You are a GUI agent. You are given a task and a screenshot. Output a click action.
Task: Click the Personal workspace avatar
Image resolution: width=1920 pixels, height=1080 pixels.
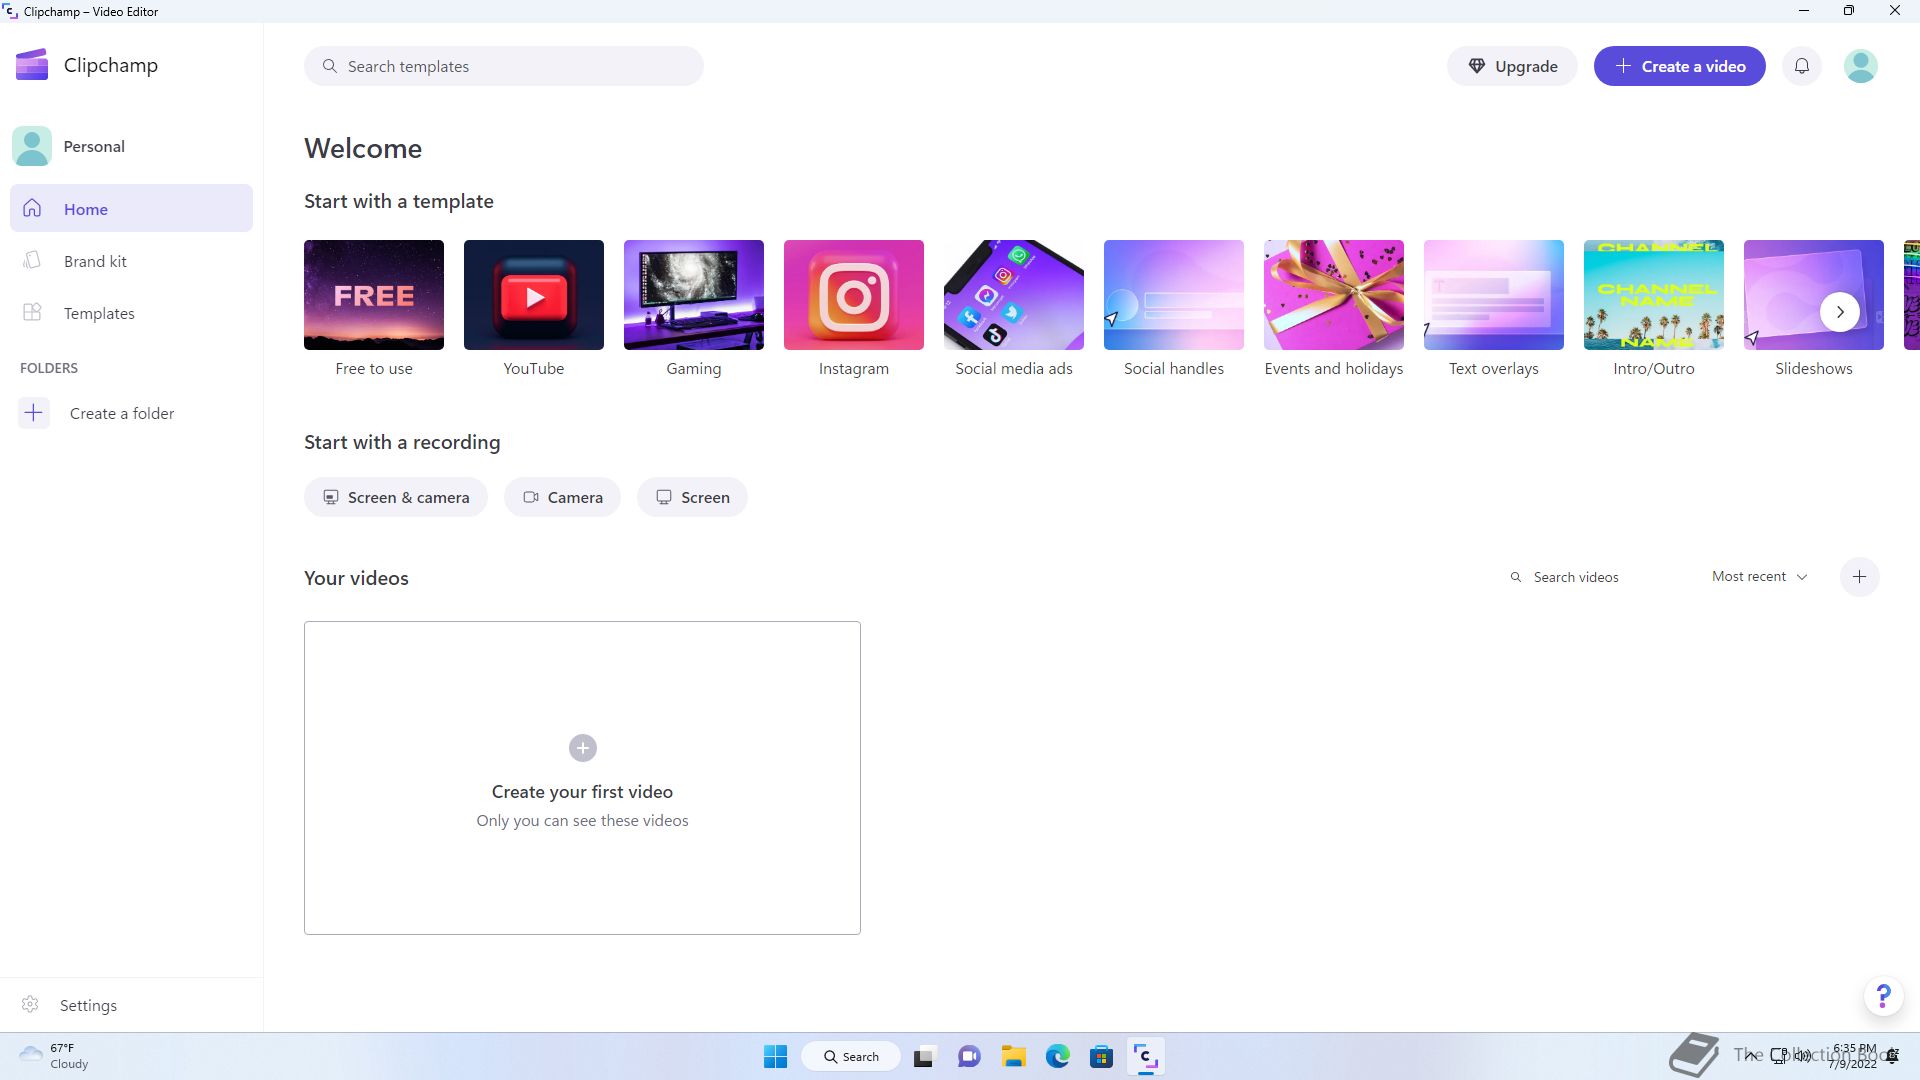32,146
